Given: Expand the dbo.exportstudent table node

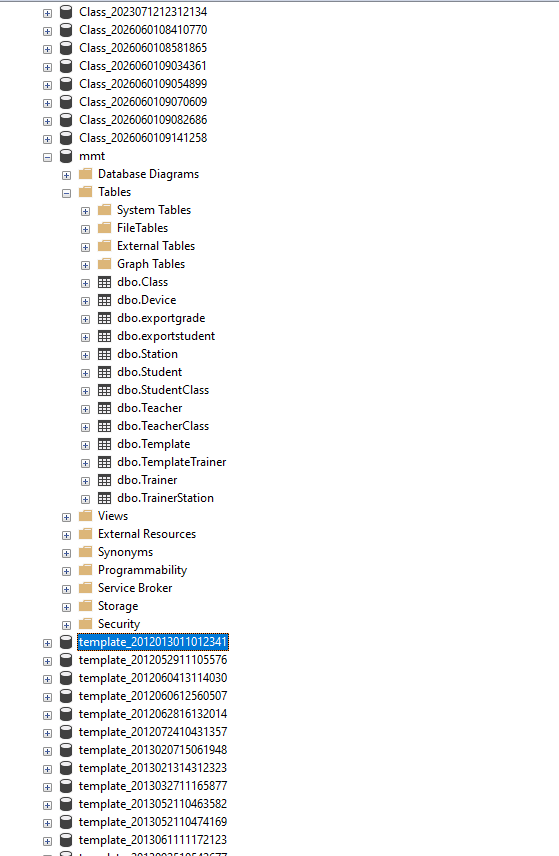Looking at the screenshot, I should 86,337.
